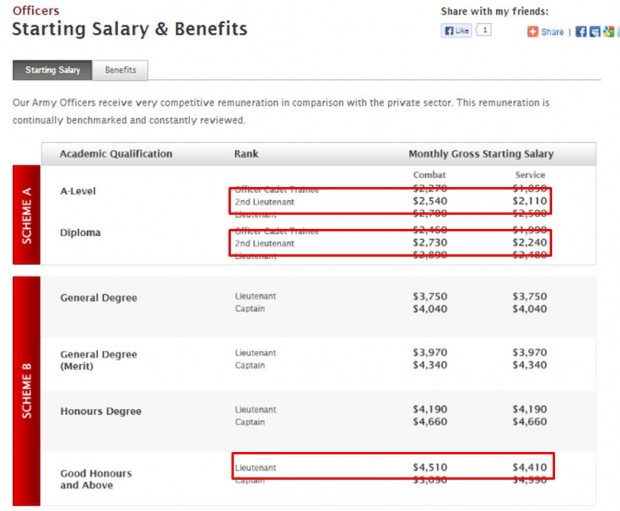Switch to the Starting Salary tab
The width and height of the screenshot is (620, 511).
coord(52,70)
